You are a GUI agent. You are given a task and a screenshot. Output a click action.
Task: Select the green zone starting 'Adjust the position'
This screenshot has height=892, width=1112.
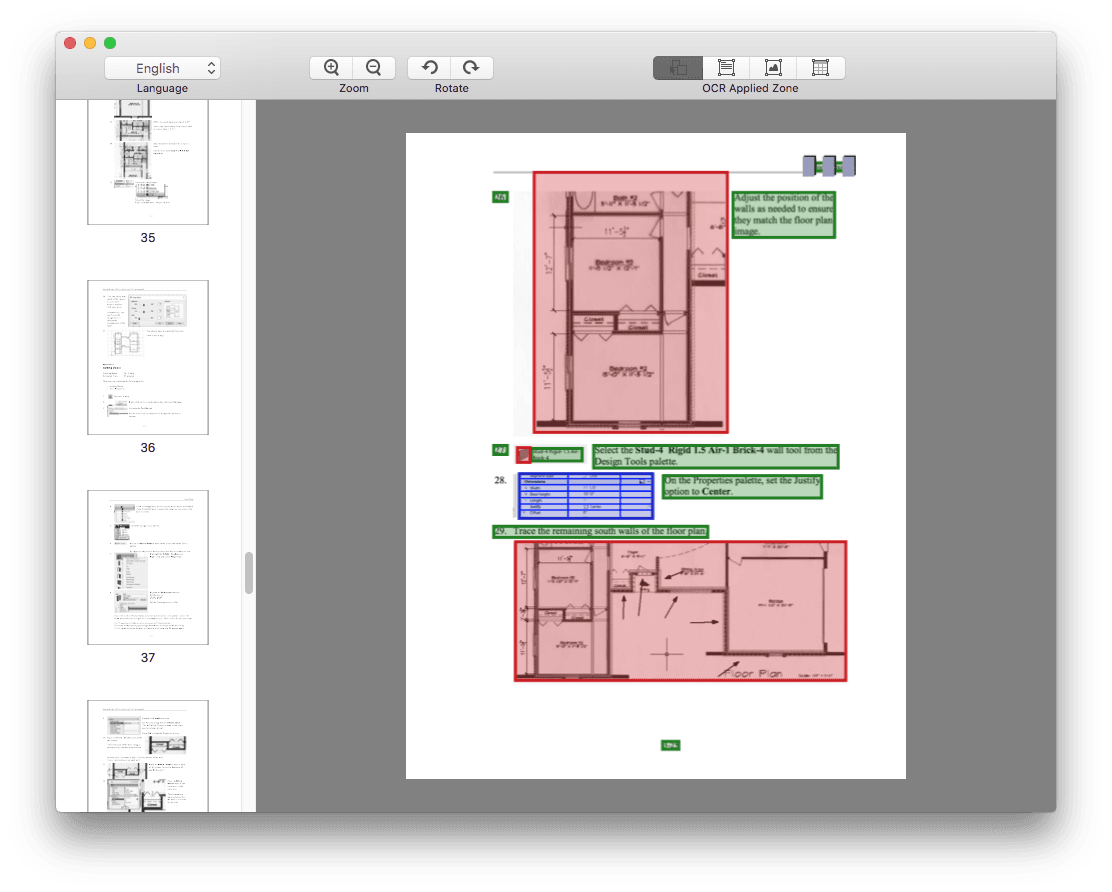[784, 215]
